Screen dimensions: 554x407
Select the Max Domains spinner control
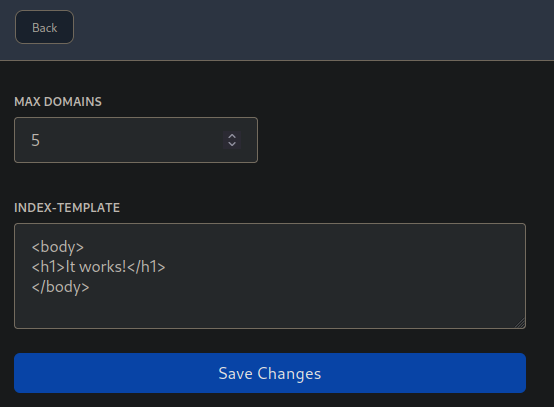point(232,140)
